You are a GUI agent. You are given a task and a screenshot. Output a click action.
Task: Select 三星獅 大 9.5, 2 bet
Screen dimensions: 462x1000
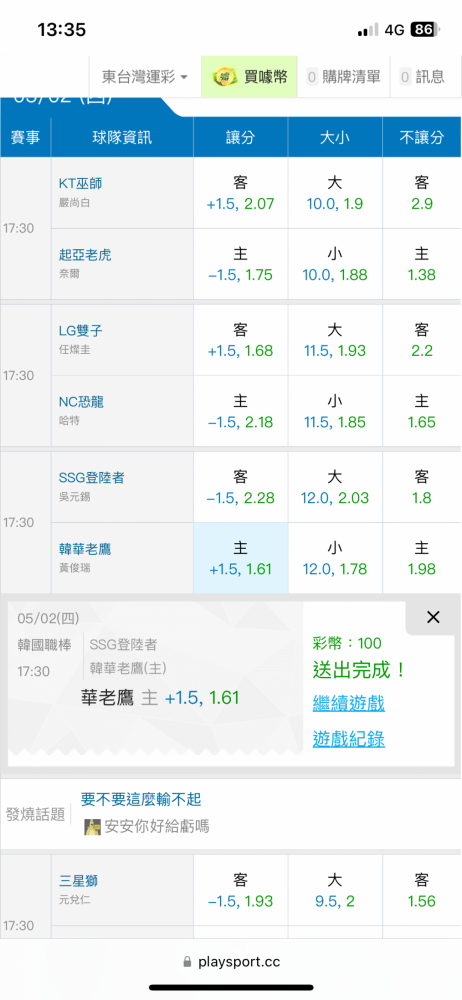pos(335,891)
